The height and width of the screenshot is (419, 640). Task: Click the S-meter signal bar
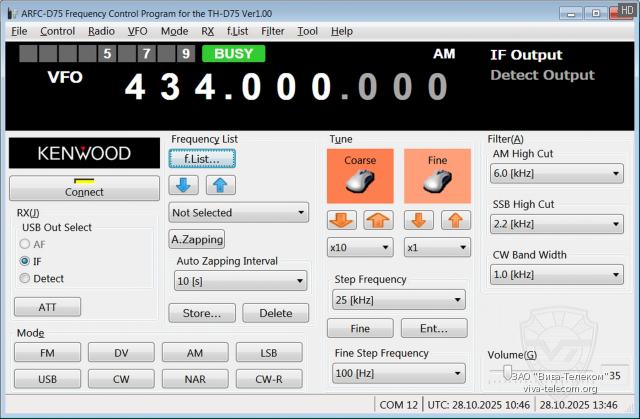pos(107,53)
